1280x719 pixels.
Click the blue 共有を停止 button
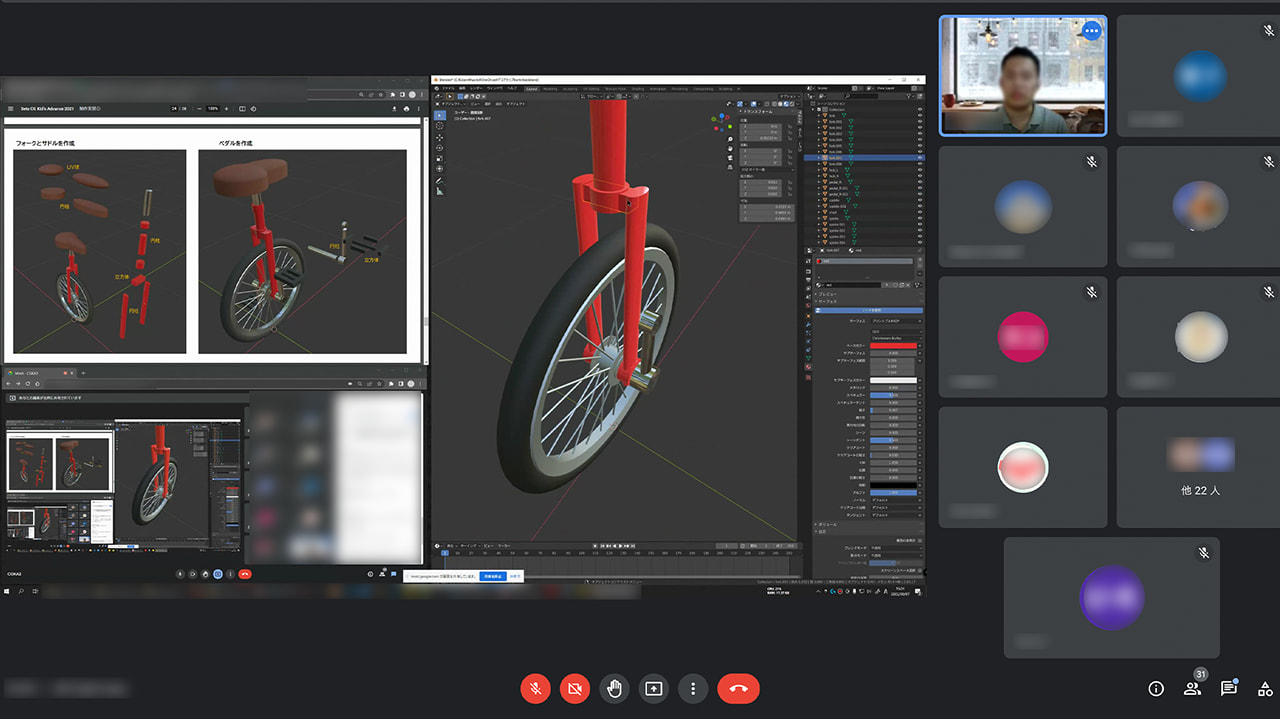pos(491,576)
